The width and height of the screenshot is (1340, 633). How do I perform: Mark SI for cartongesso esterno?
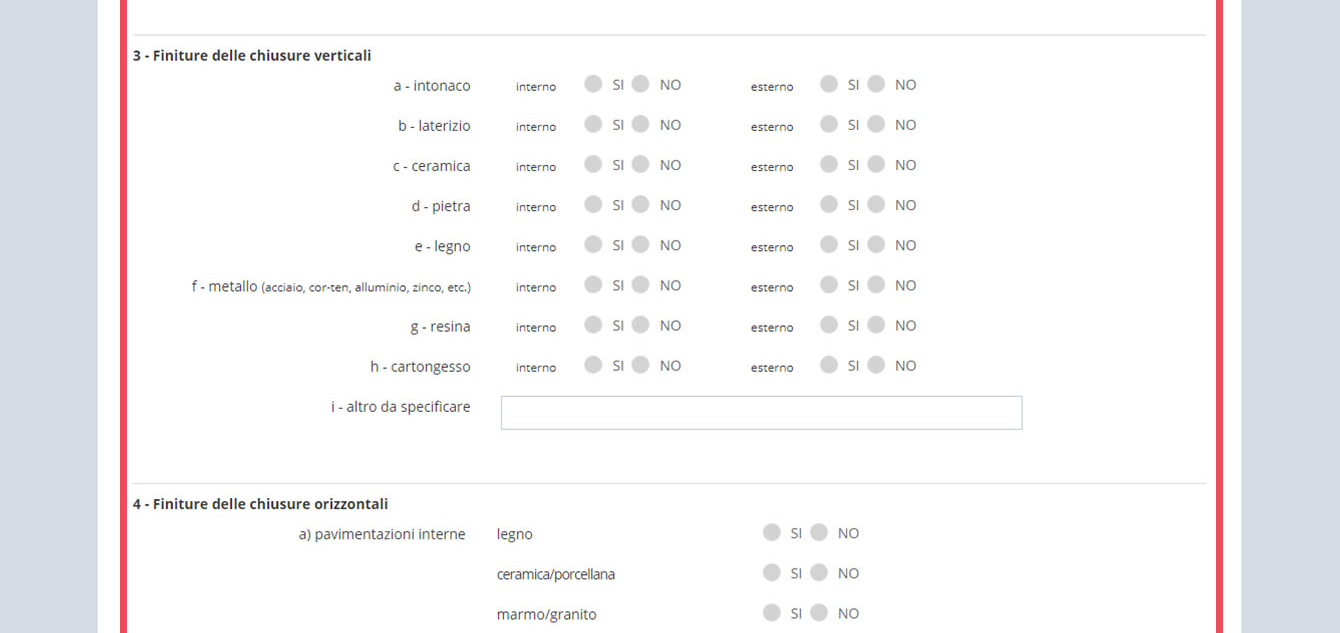click(x=829, y=365)
